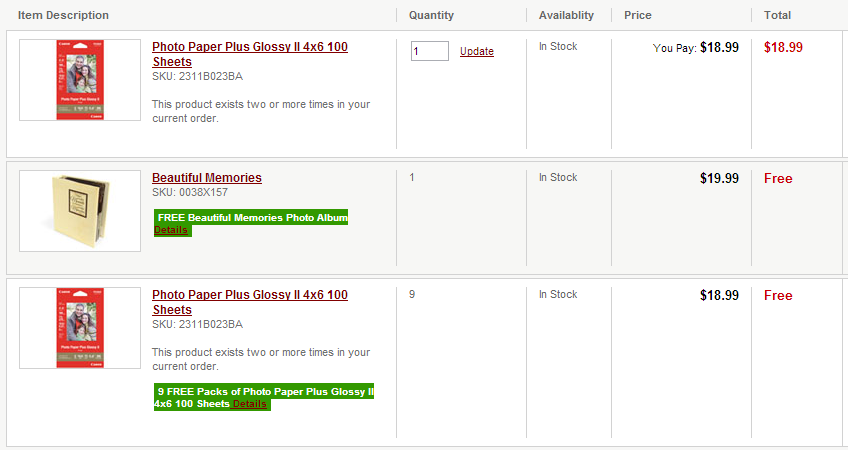The image size is (848, 450).
Task: Click the thumbnail in the 9-quantity row
Action: [80, 328]
